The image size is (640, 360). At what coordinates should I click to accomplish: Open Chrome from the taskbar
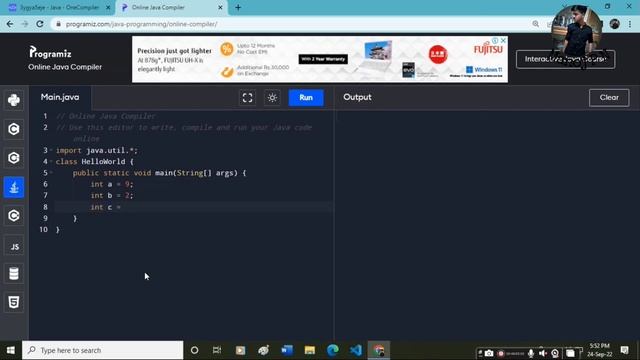[379, 350]
